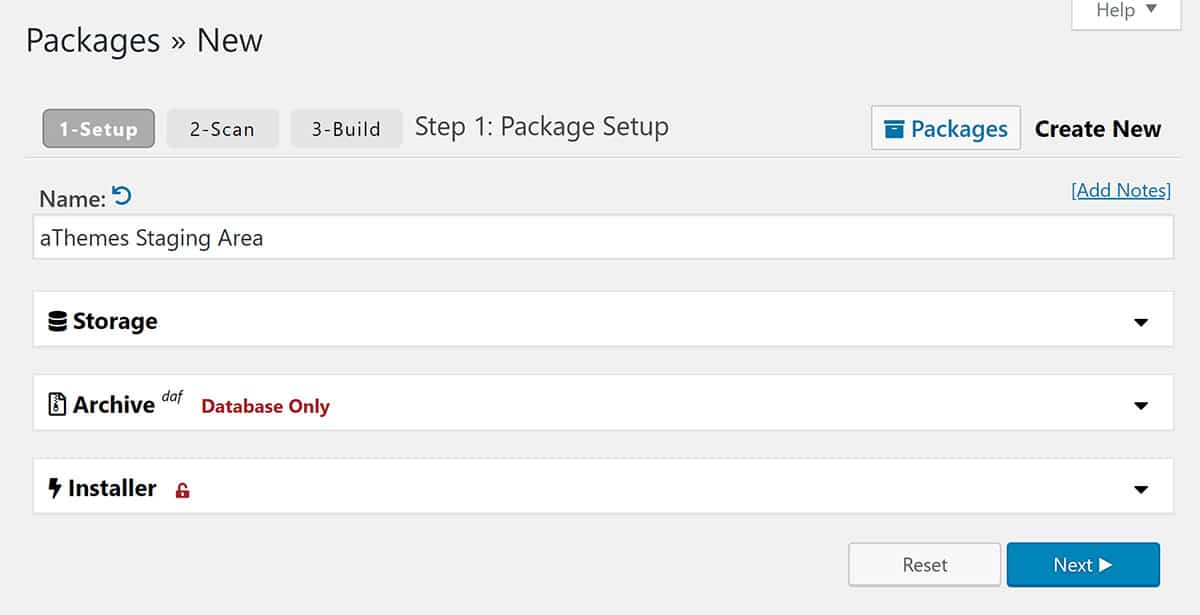Click the red unlocked padlock icon
1200x615 pixels.
[x=182, y=490]
